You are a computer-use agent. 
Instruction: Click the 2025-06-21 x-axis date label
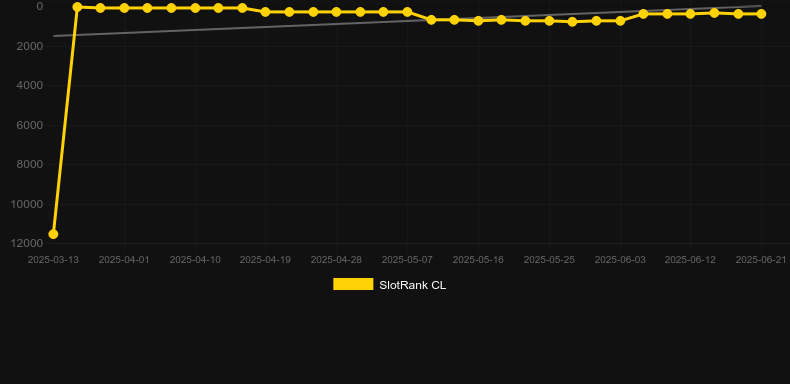pos(761,260)
